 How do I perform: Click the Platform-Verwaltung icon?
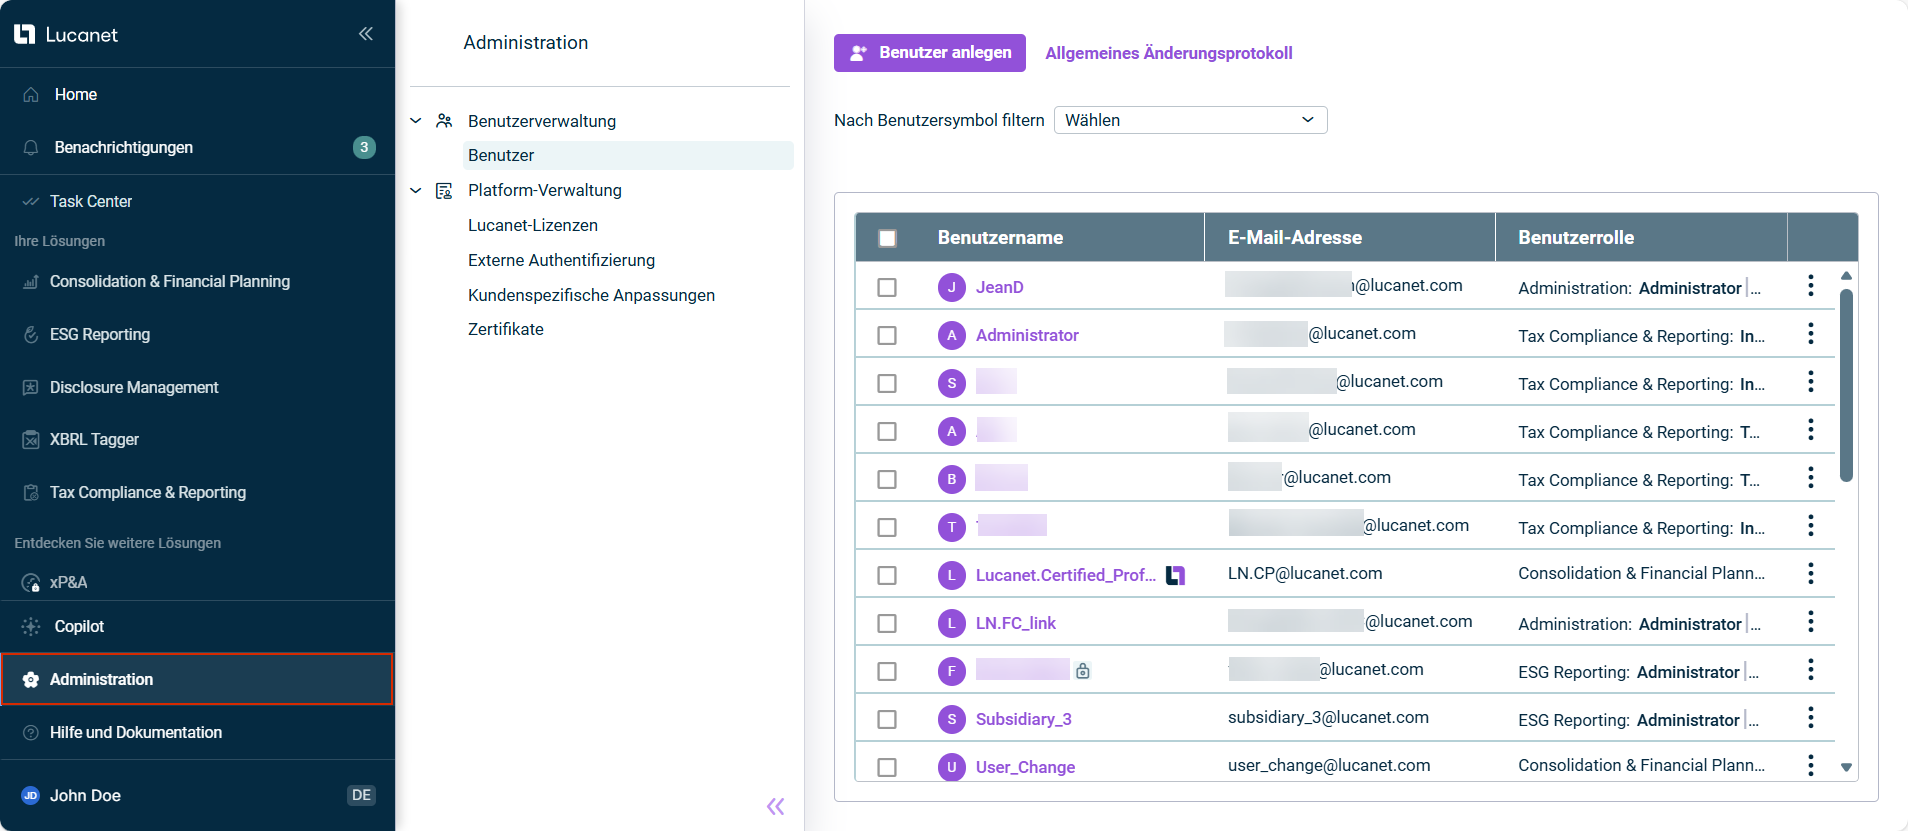[444, 190]
